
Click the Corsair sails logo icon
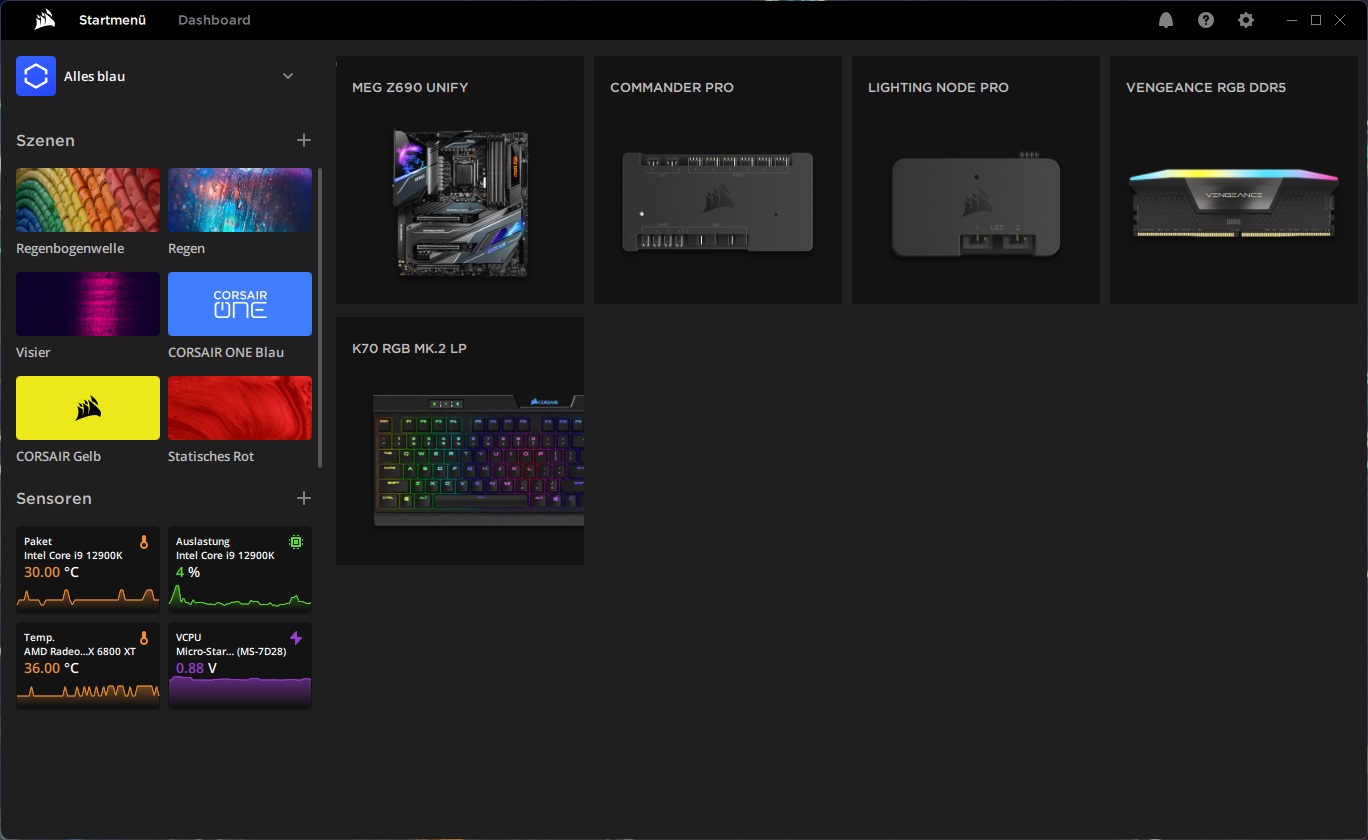point(43,20)
